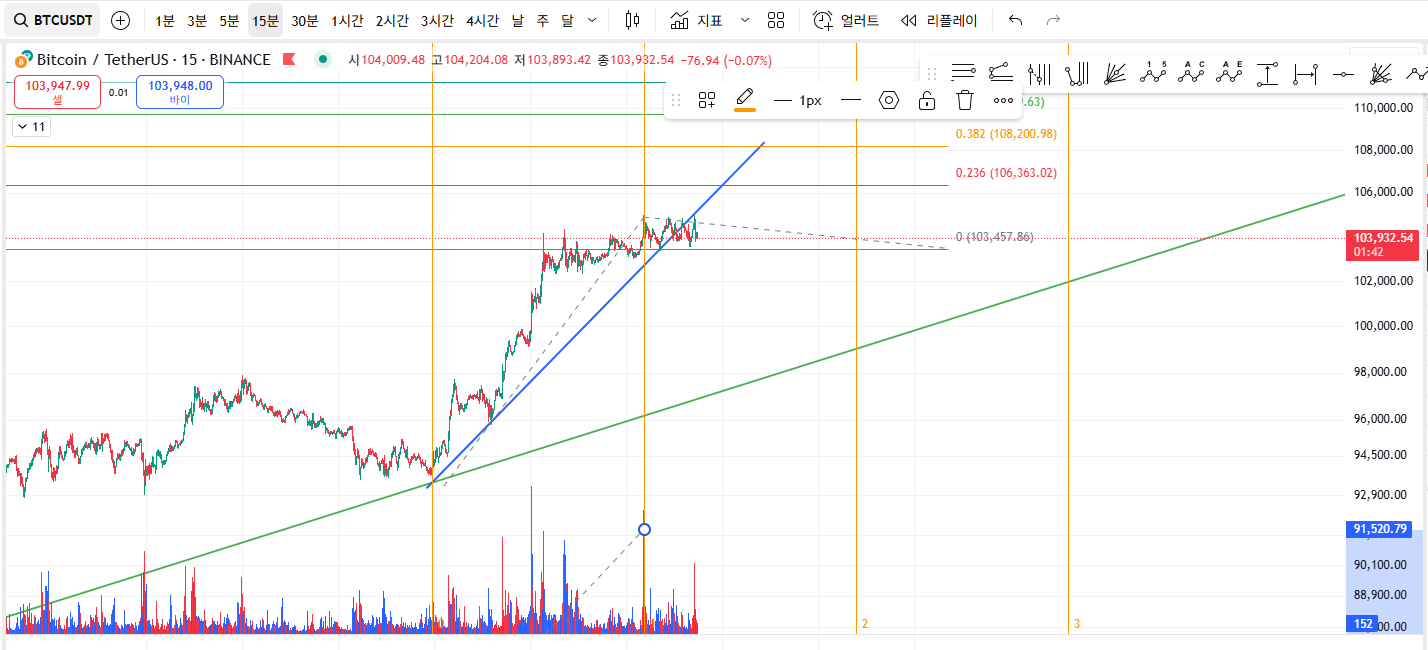
Task: Add a symbol to compare with plus icon
Action: 120,20
